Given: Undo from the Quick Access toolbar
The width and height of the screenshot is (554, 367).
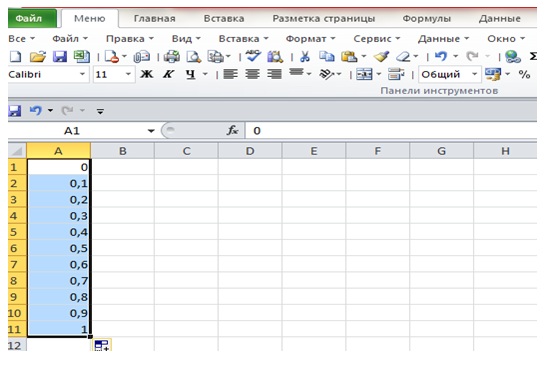Looking at the screenshot, I should tap(36, 111).
